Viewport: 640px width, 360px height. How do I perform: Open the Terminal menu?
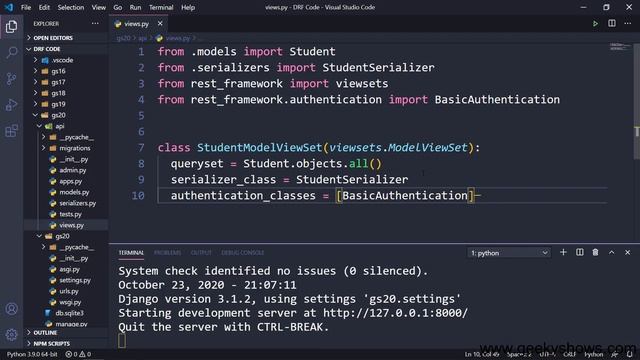tap(161, 7)
